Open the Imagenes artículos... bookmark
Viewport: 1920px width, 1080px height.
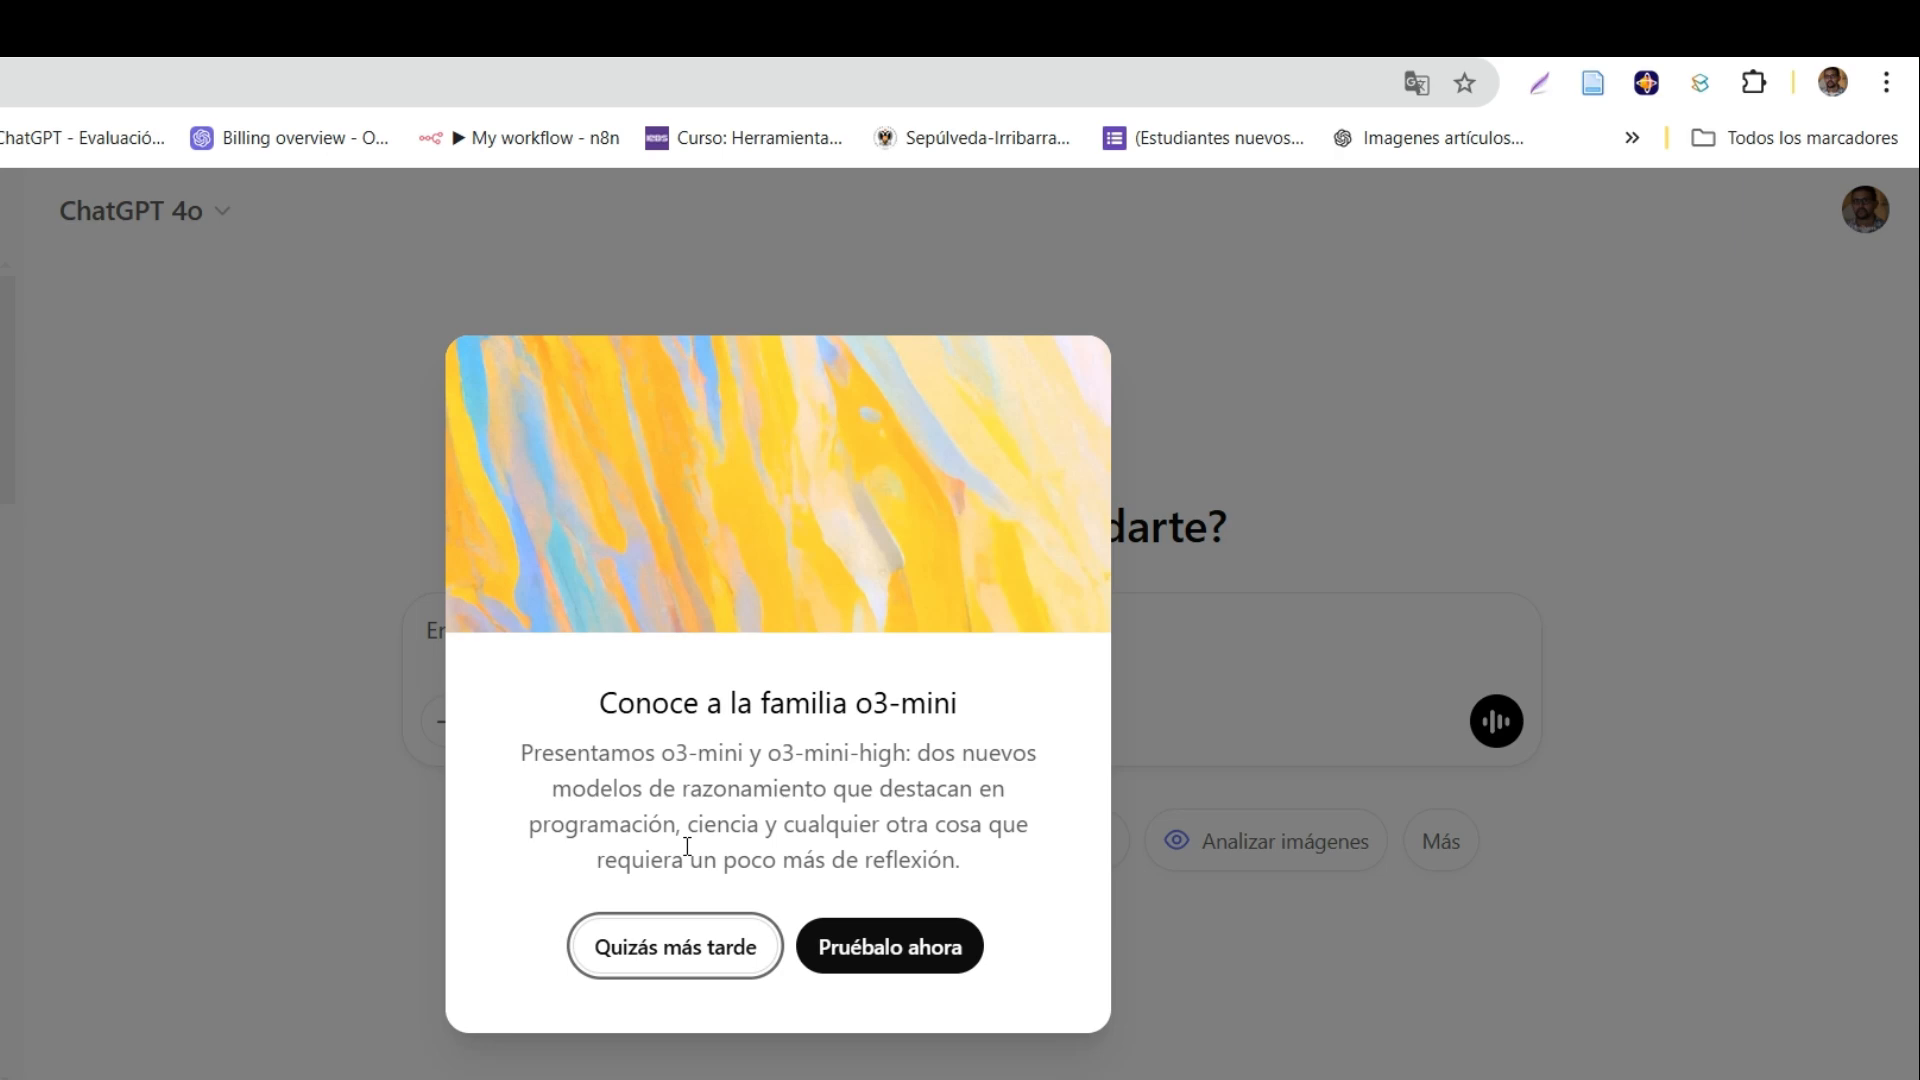pyautogui.click(x=1429, y=138)
